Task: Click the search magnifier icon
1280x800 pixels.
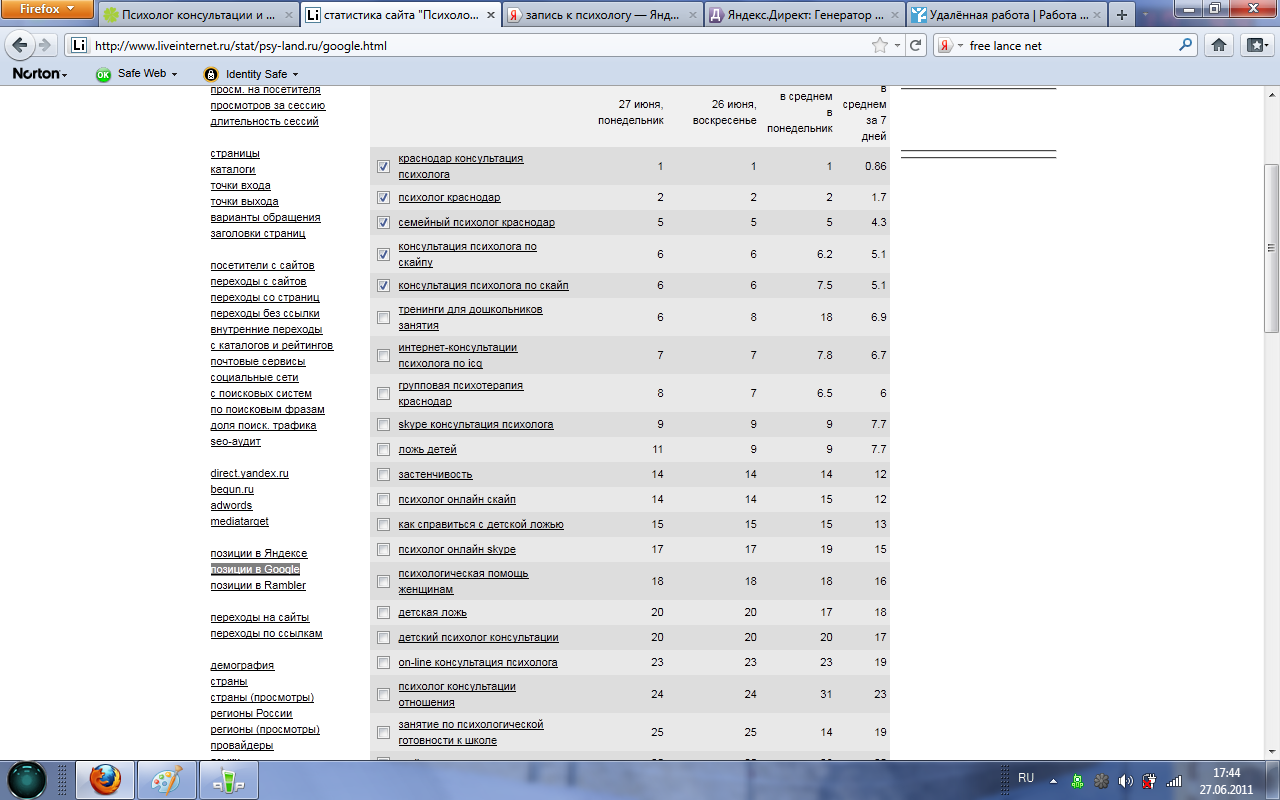Action: coord(1186,45)
